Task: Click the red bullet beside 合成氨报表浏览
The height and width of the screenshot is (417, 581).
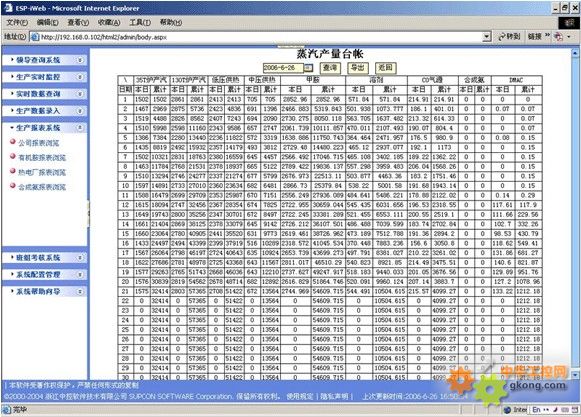Action: tap(13, 186)
